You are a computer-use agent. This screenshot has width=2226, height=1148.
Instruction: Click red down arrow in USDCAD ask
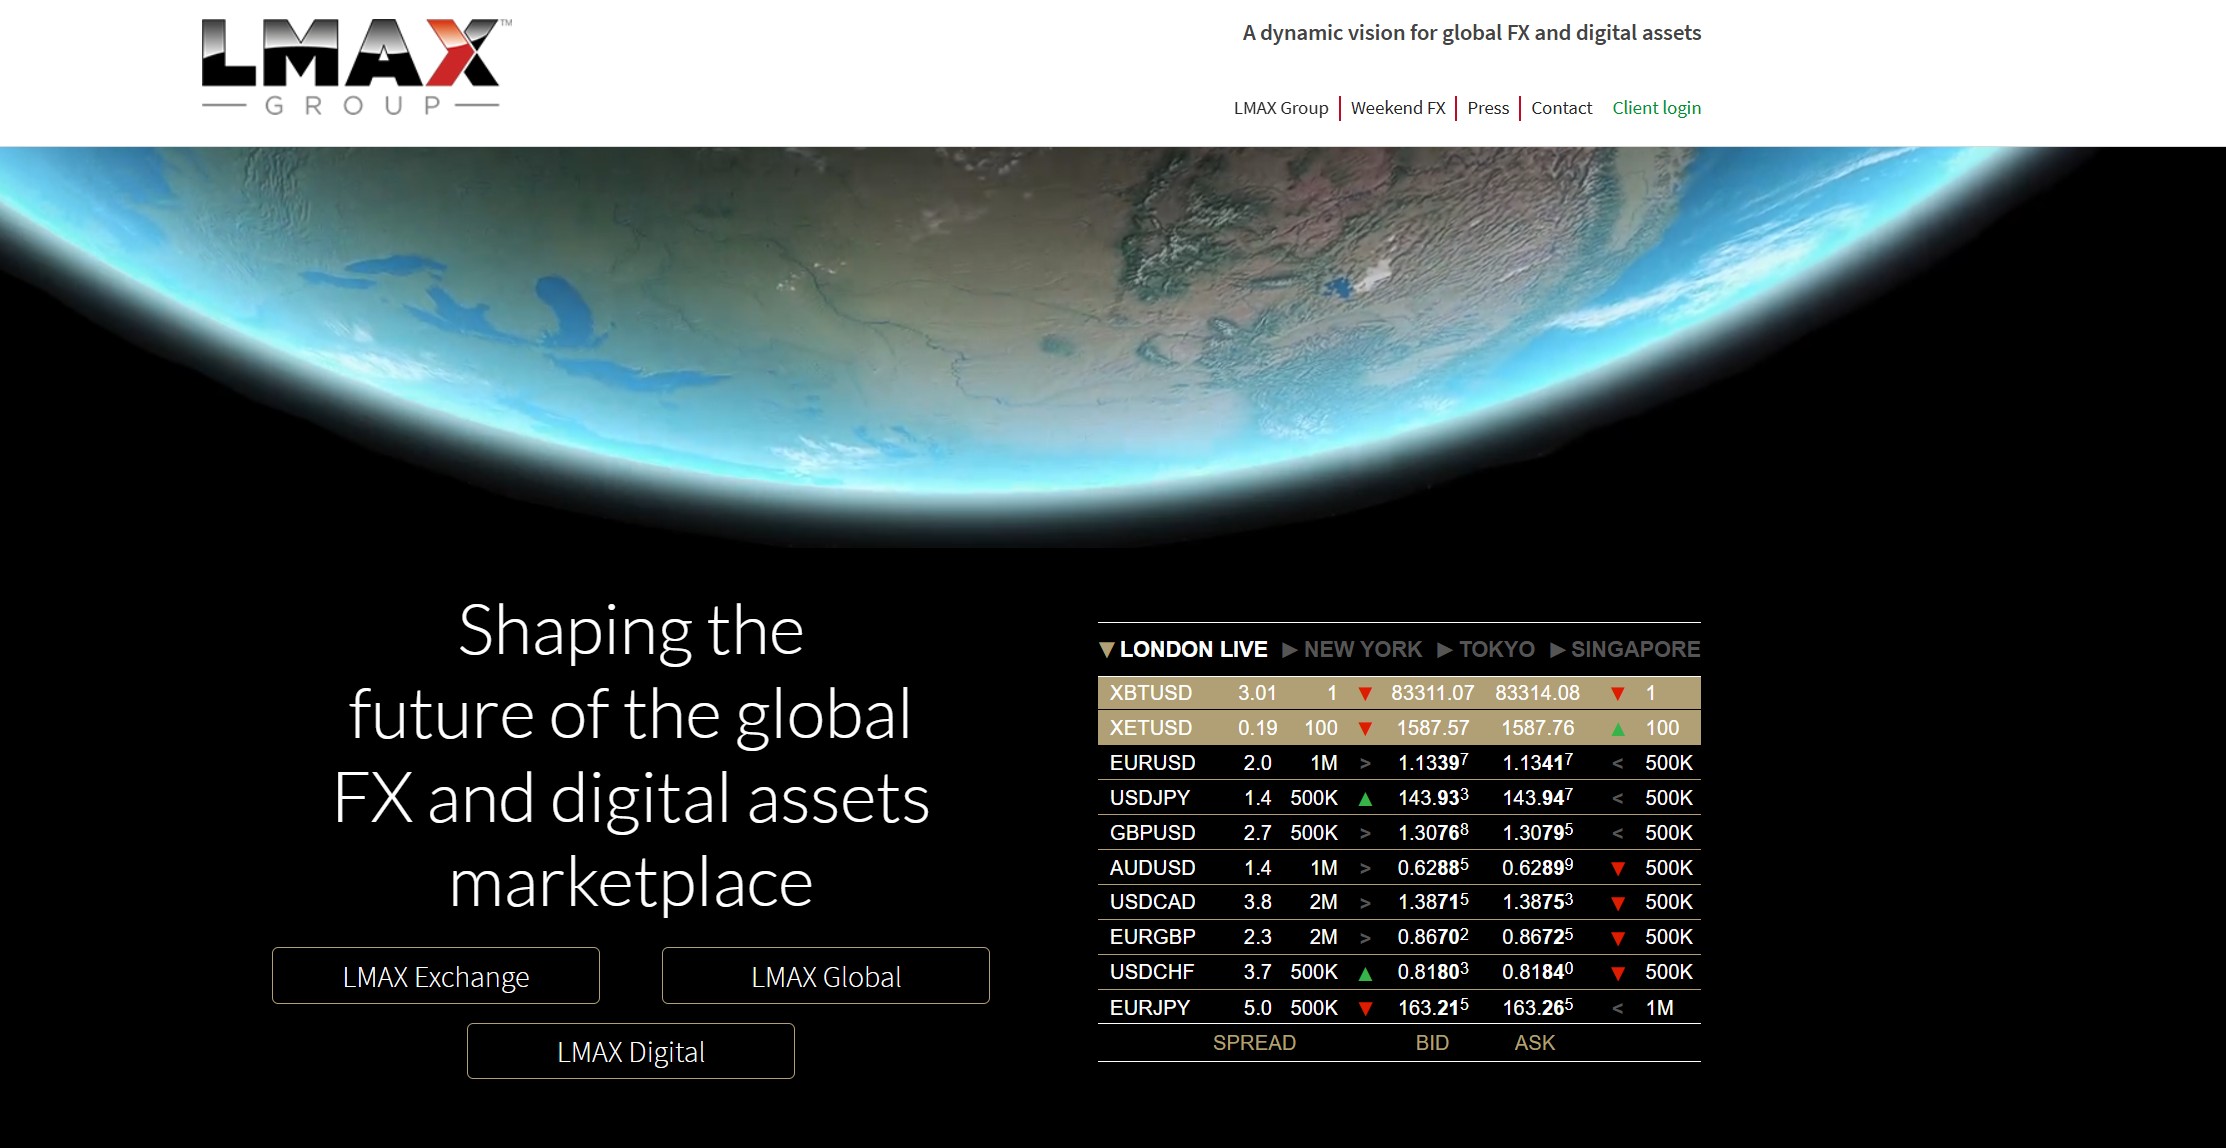tap(1617, 904)
